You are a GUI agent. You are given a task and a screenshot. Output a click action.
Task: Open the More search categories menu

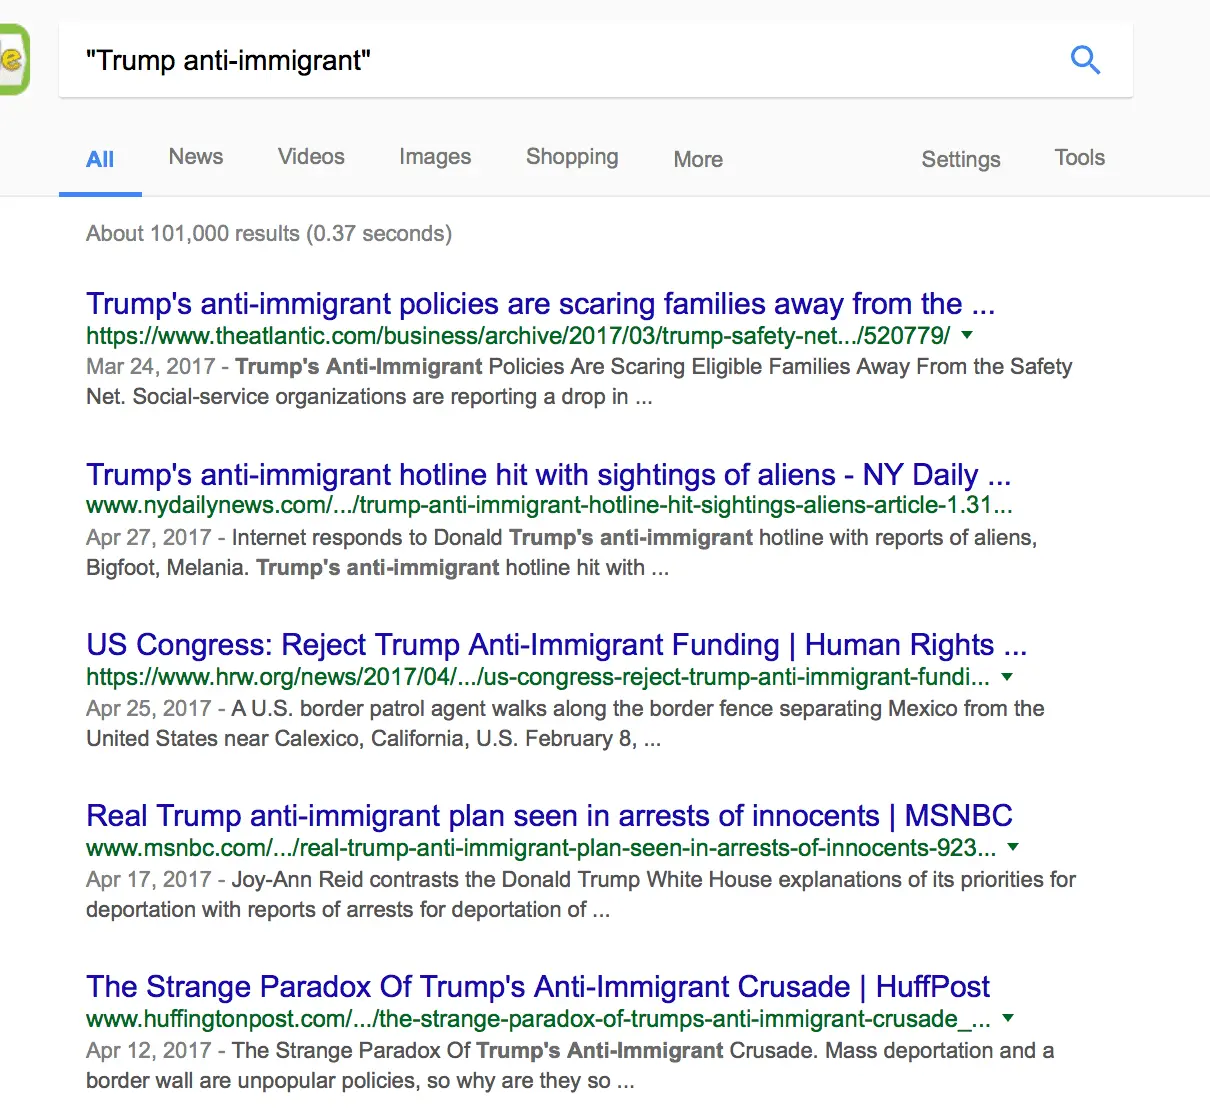[x=697, y=160]
